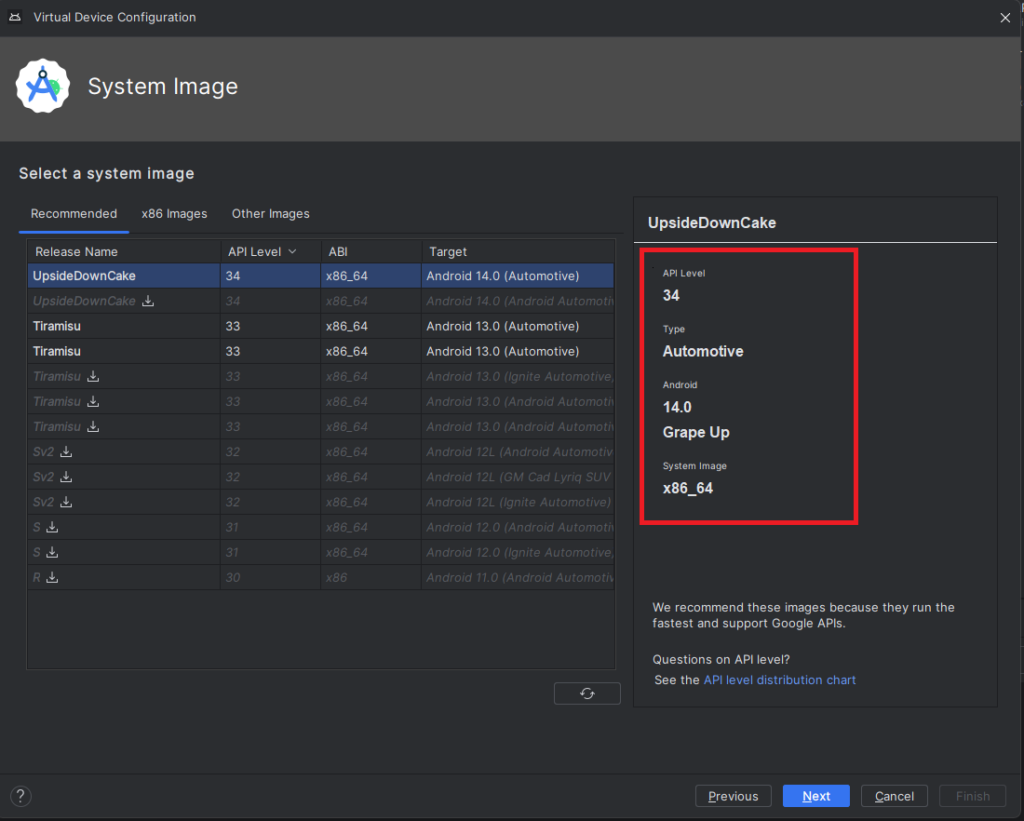Download the Sv2 Ignite Automotive image
The width and height of the screenshot is (1024, 821).
point(66,502)
